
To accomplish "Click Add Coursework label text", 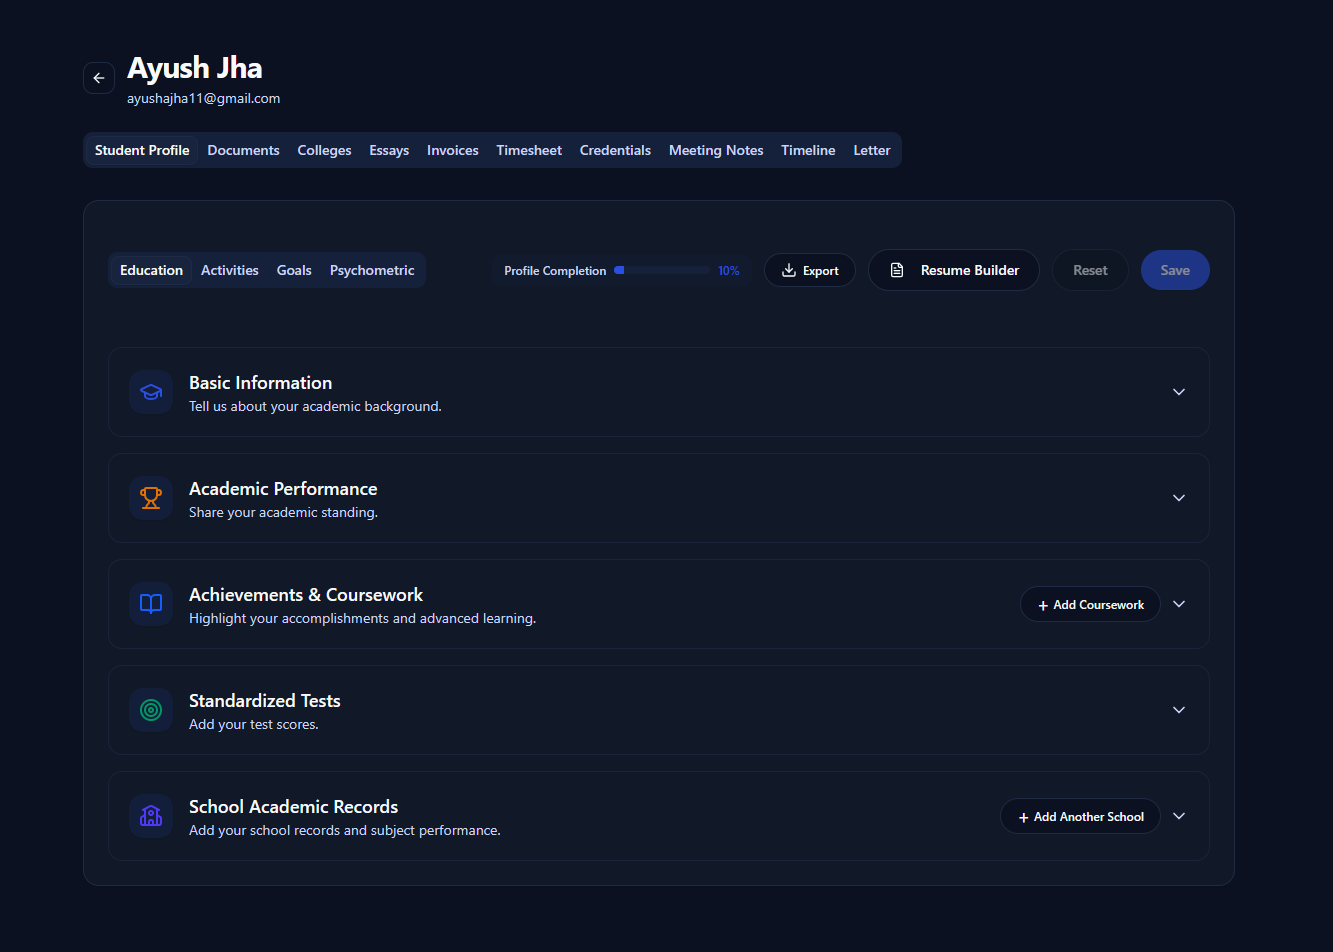I will coord(1098,605).
